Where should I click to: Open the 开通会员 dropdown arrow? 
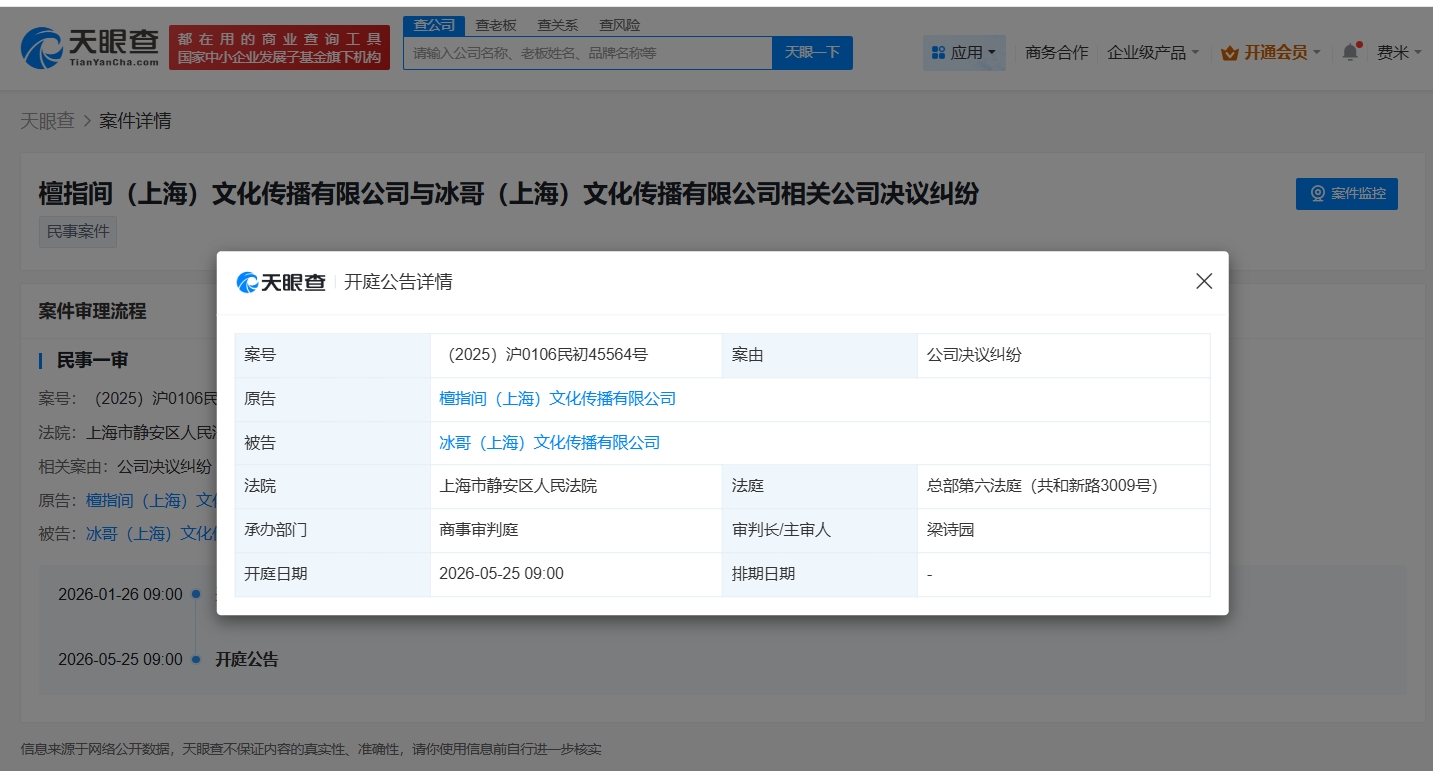[1317, 53]
